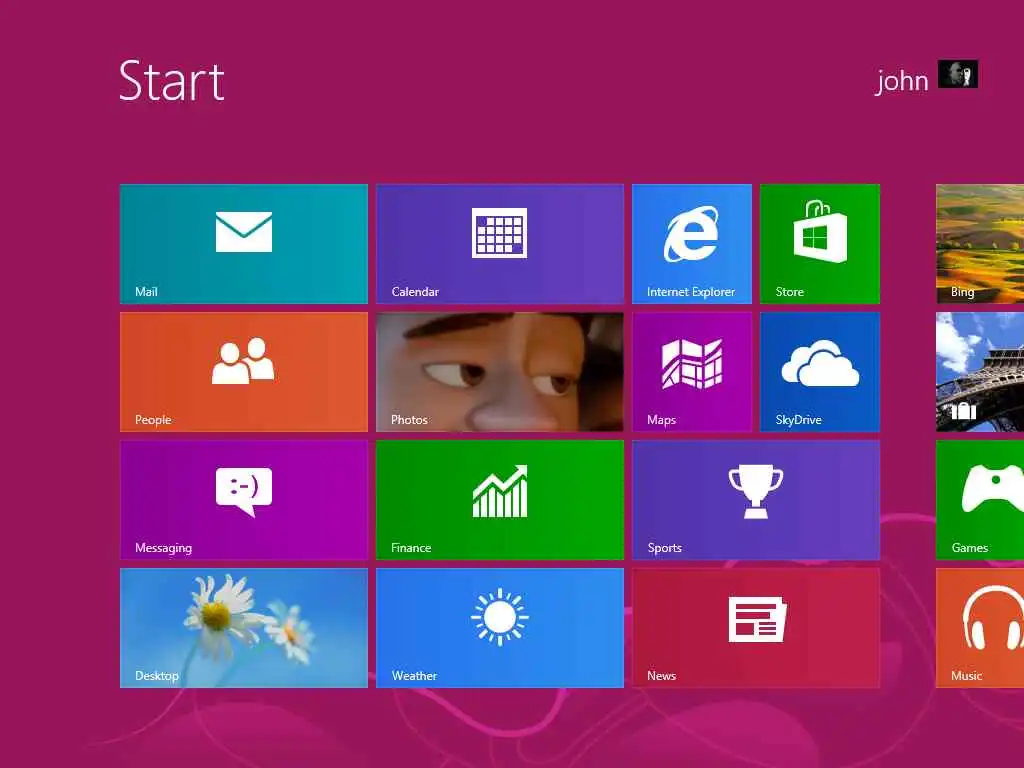Open the Messaging tile
Viewport: 1024px width, 768px height.
pyautogui.click(x=244, y=500)
